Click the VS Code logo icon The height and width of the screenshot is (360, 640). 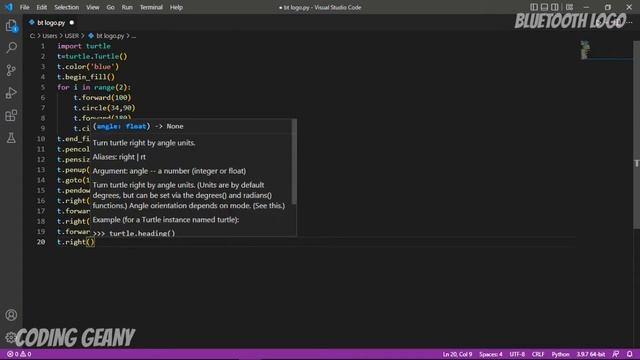pyautogui.click(x=9, y=7)
